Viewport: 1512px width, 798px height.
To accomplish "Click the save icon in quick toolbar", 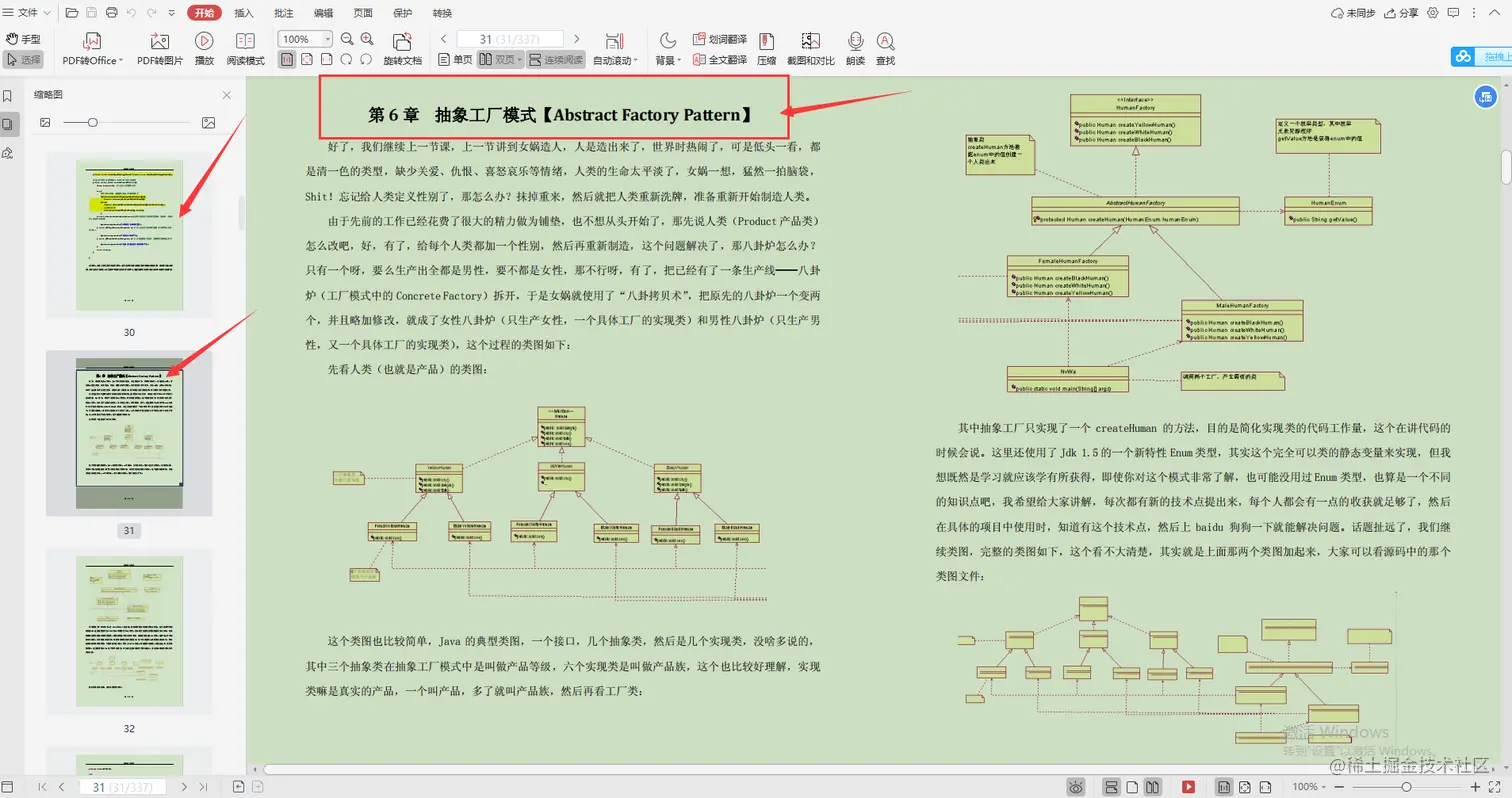I will 91,13.
